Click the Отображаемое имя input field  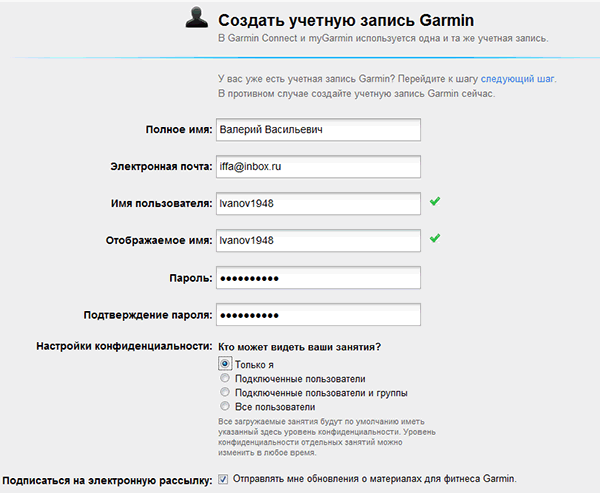[x=318, y=241]
